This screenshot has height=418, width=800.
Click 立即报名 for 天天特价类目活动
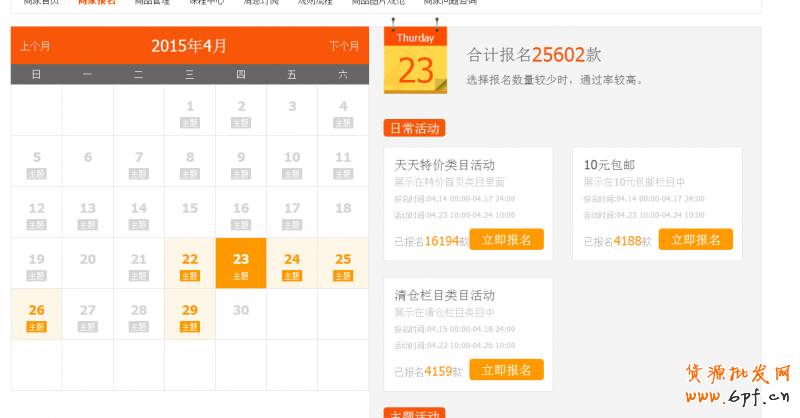[506, 240]
